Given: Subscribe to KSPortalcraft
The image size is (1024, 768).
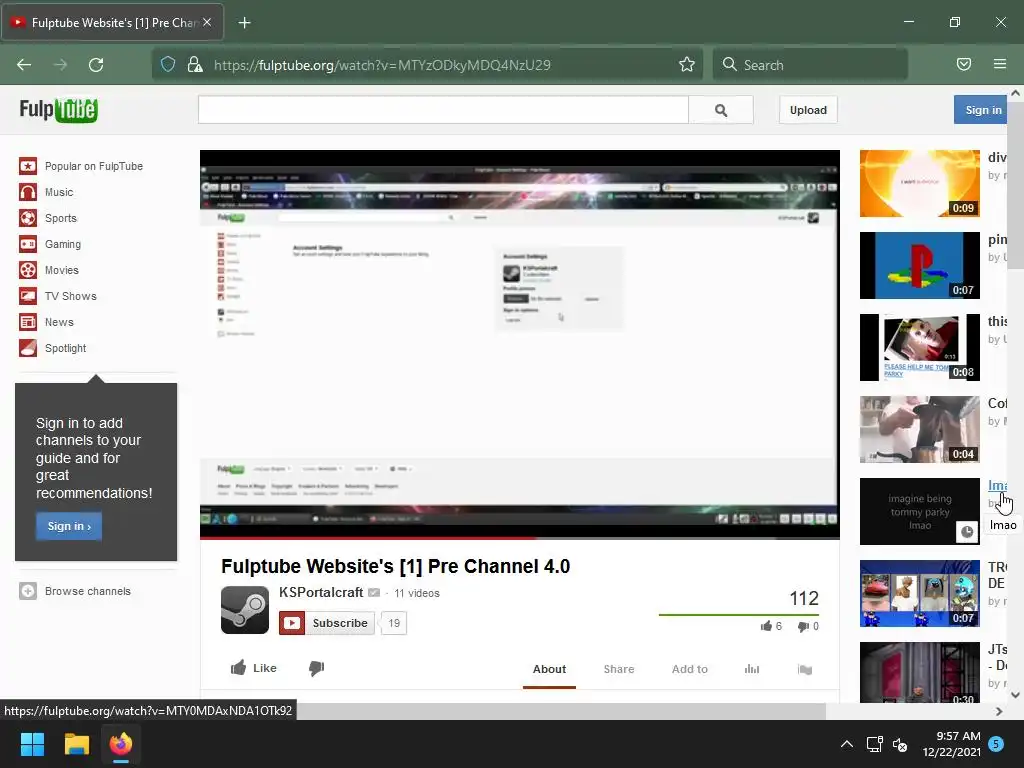Looking at the screenshot, I should [x=327, y=623].
